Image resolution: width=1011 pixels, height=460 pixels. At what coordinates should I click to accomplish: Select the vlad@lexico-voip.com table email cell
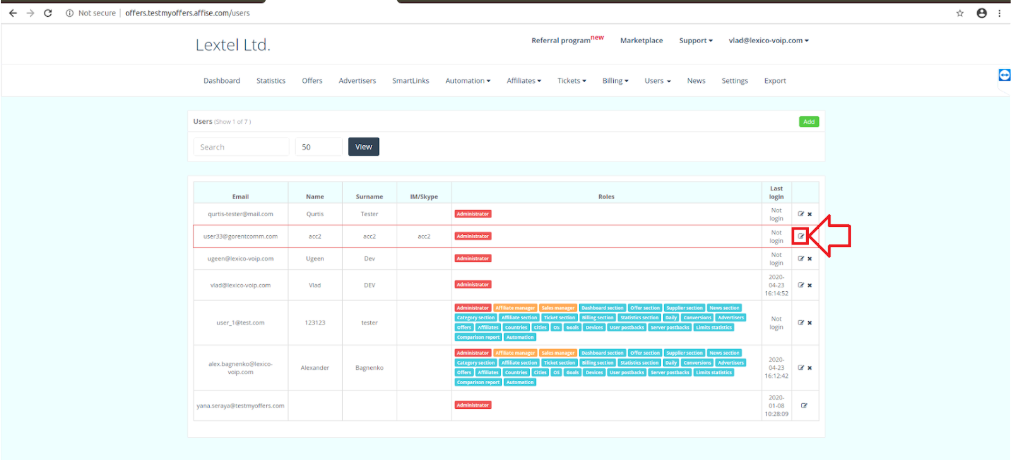(x=240, y=285)
